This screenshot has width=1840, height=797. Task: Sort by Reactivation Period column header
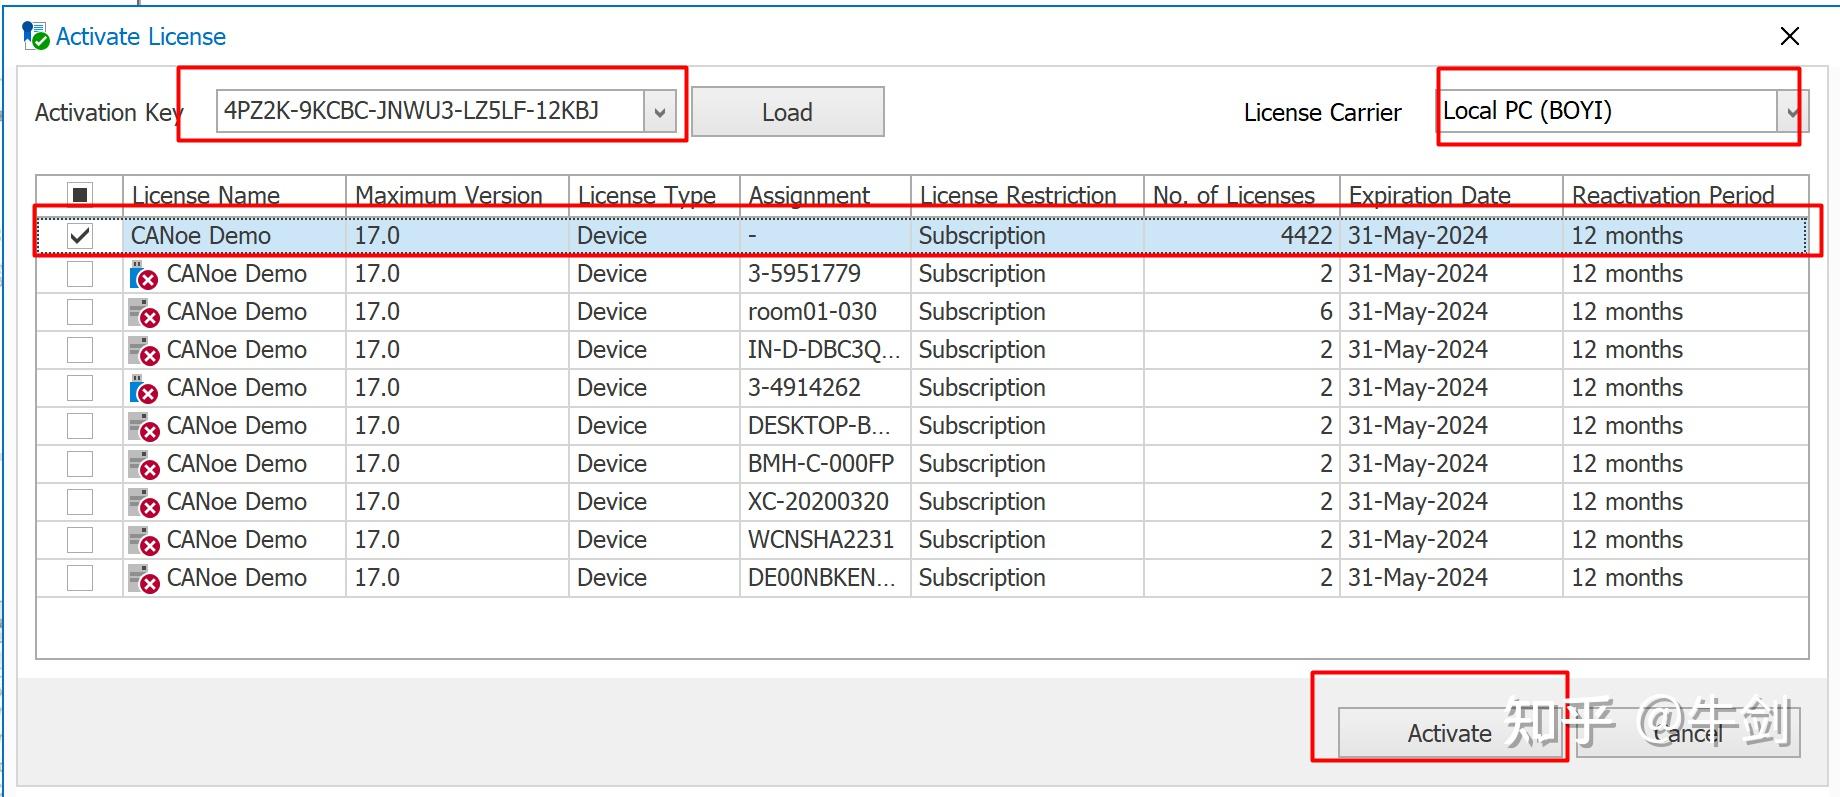click(x=1685, y=194)
